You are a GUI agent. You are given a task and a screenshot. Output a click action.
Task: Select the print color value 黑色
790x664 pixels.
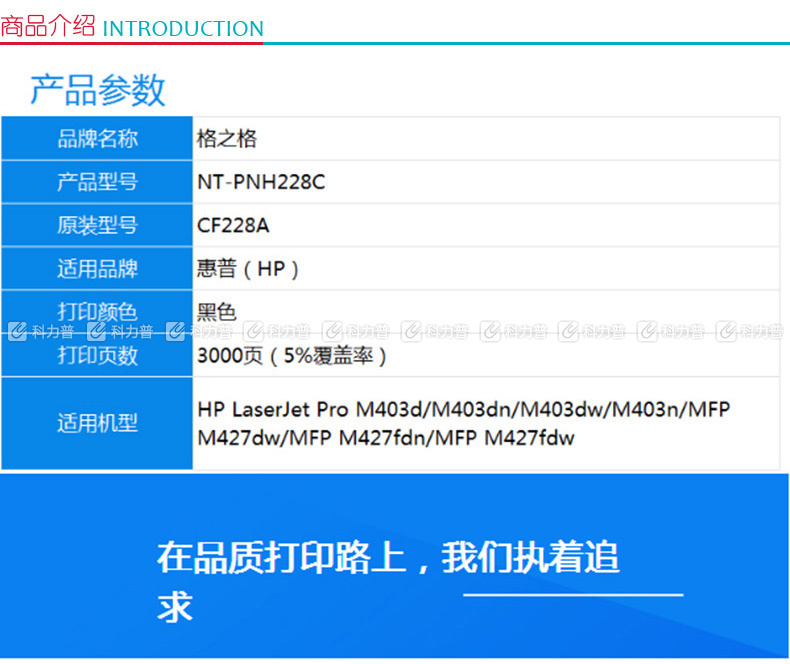click(x=217, y=311)
